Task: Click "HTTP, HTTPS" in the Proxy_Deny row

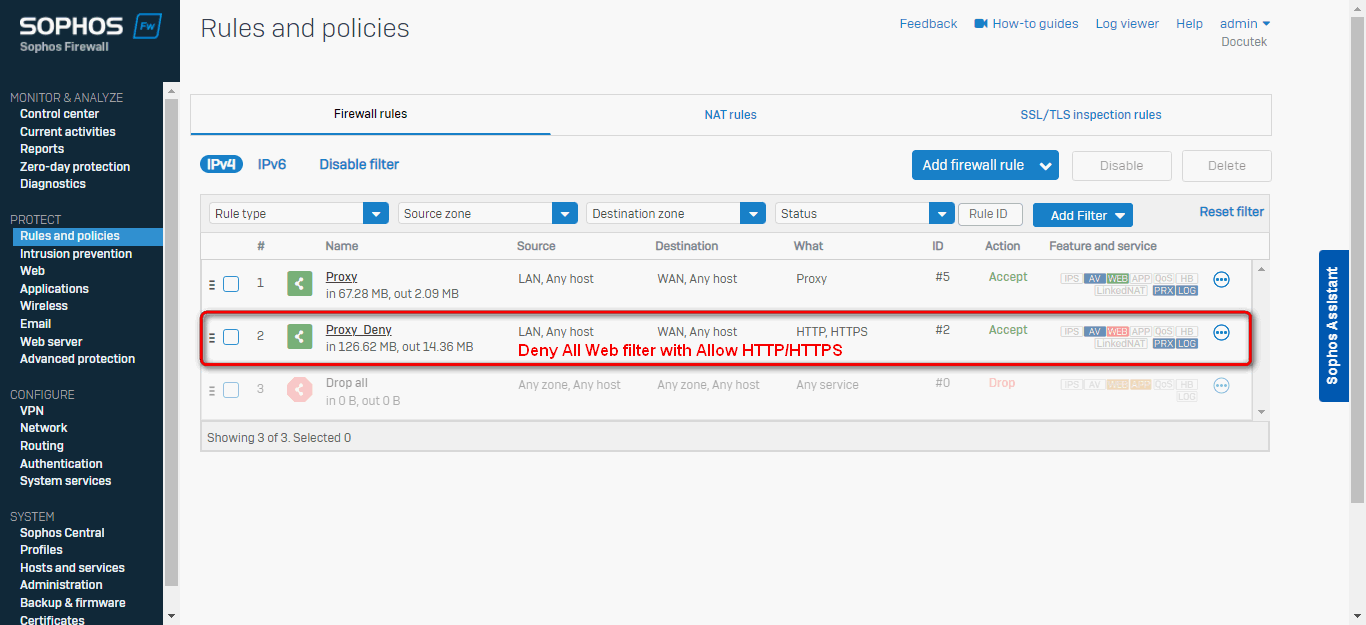Action: [x=832, y=332]
